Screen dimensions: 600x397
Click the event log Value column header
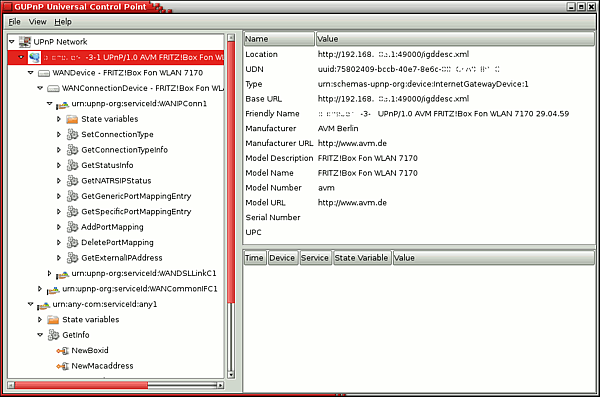tap(493, 258)
